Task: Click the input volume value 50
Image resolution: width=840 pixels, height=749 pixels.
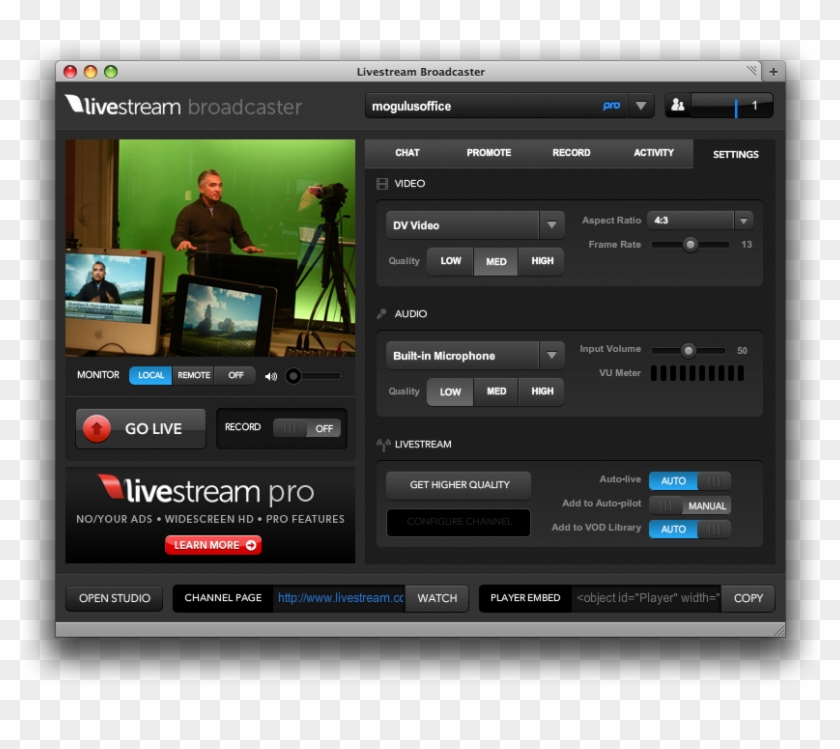Action: pos(742,351)
